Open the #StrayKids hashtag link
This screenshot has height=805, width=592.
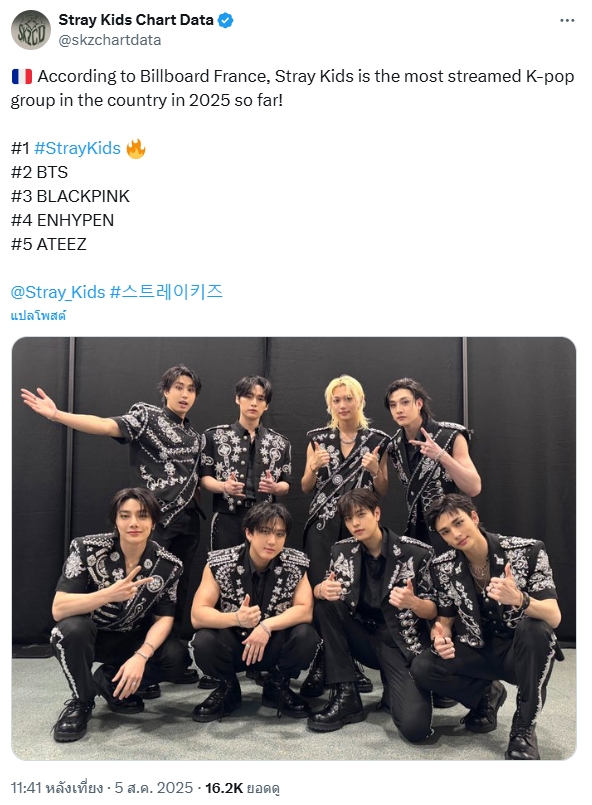[x=77, y=148]
